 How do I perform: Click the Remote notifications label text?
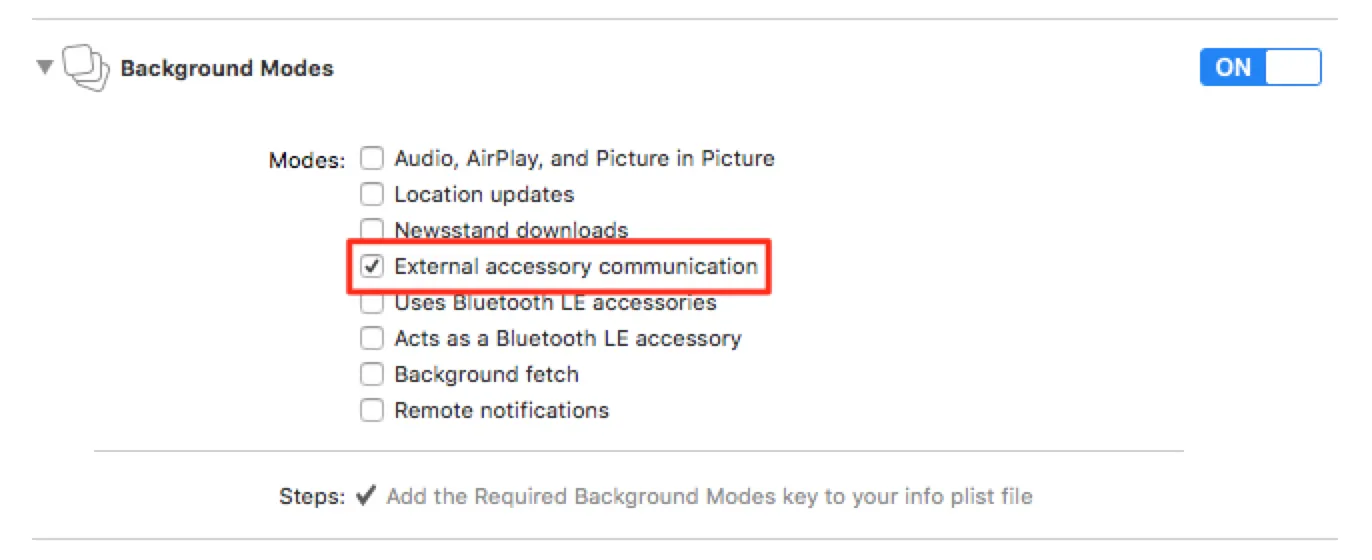point(501,410)
